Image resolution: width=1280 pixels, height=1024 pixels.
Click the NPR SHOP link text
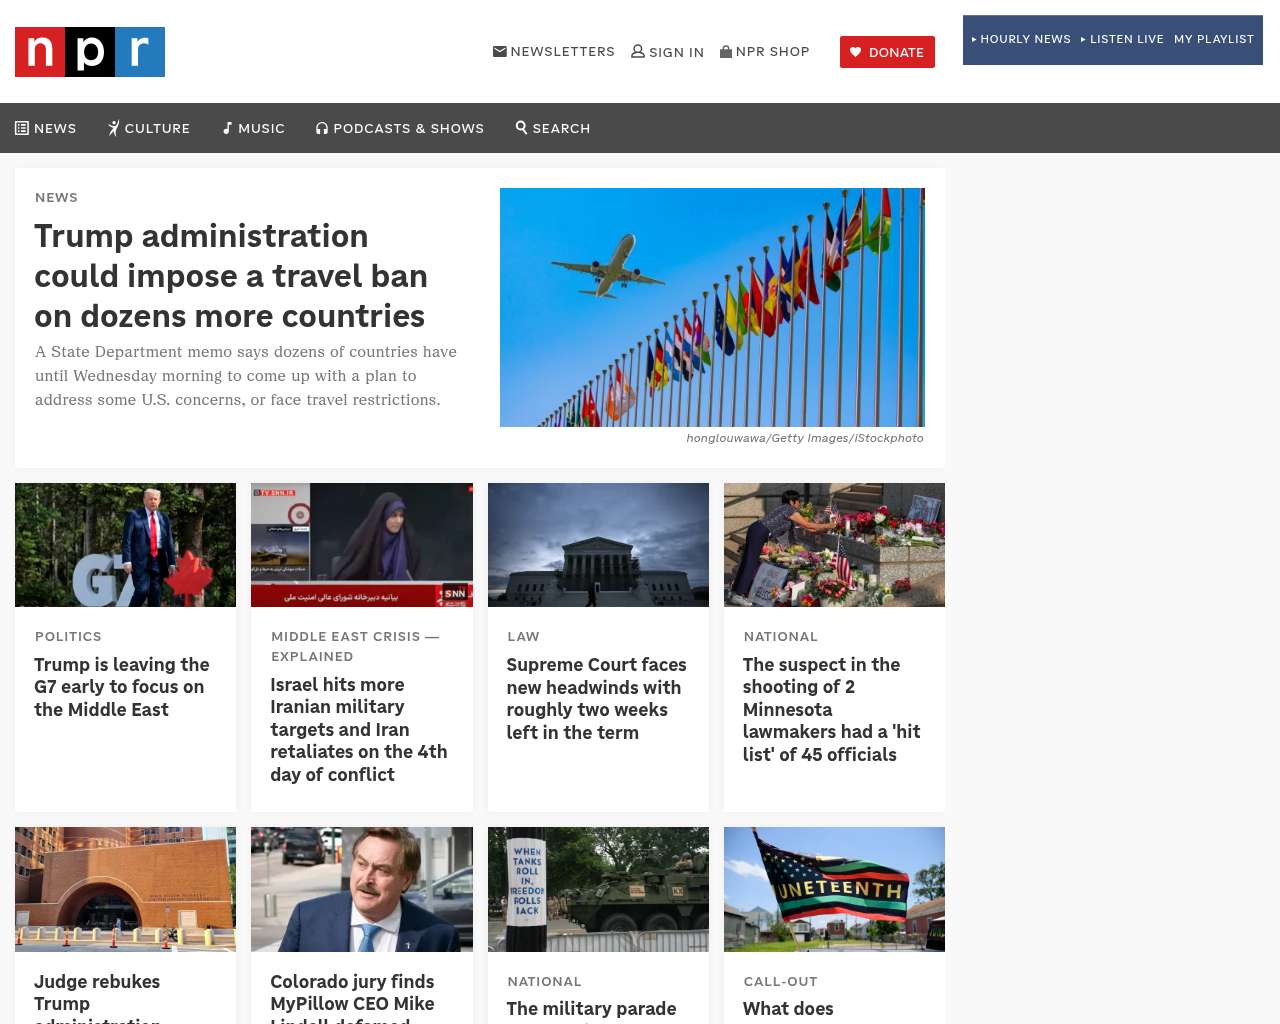(772, 51)
